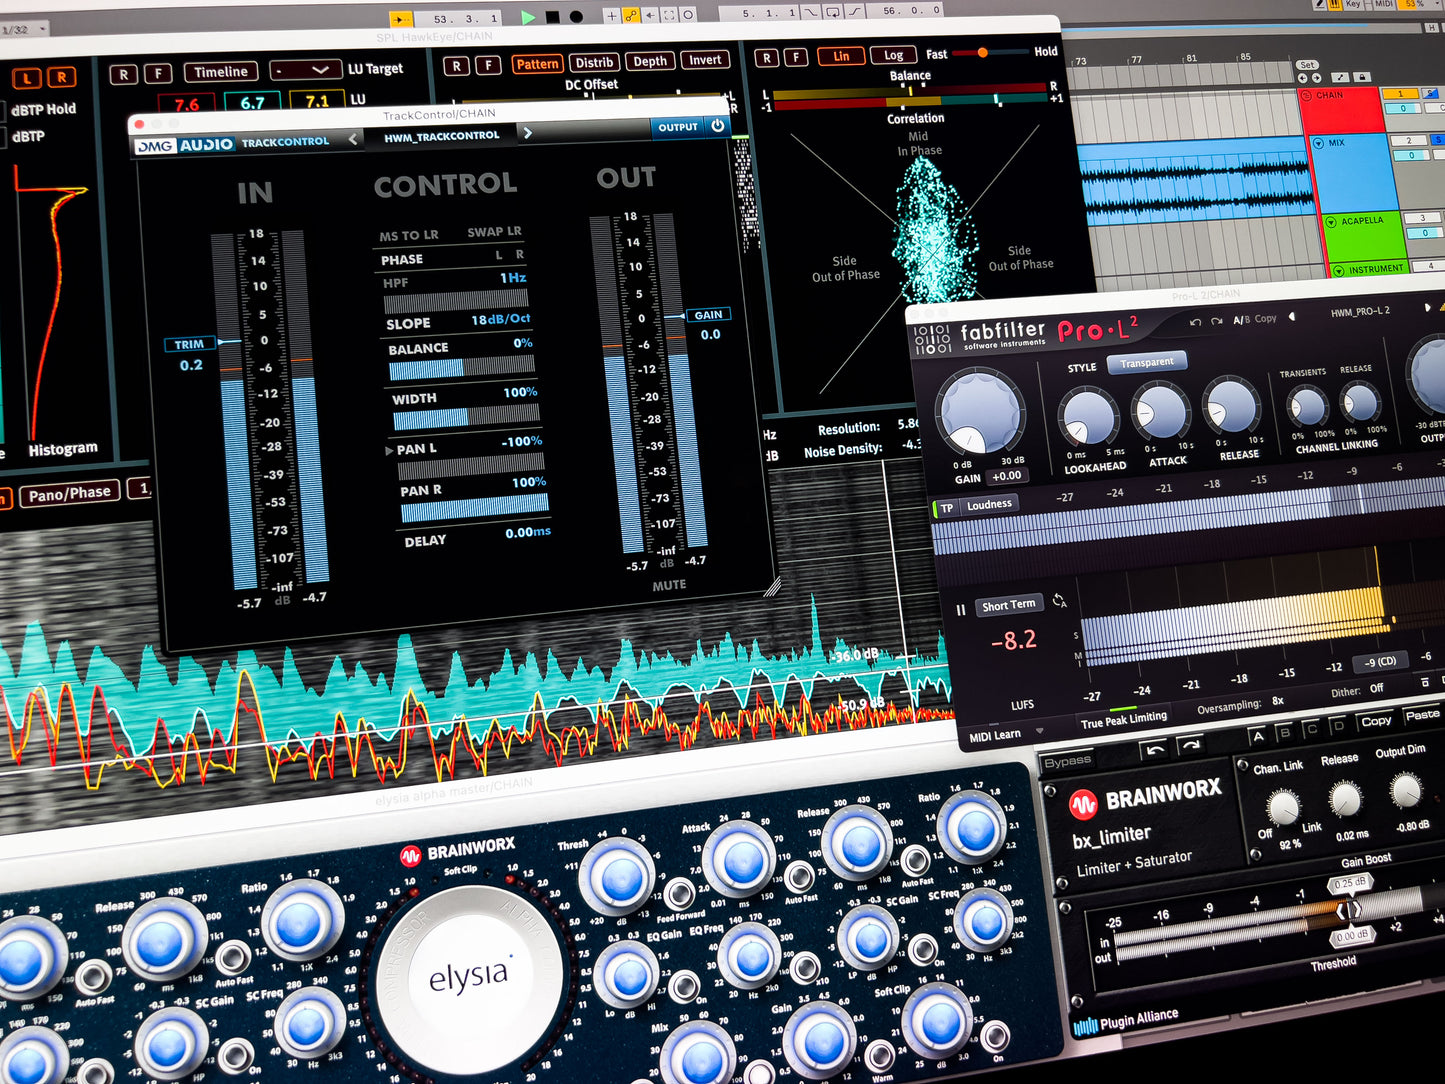Undo in bx_limiter toolbar
1445x1084 pixels.
click(1155, 750)
